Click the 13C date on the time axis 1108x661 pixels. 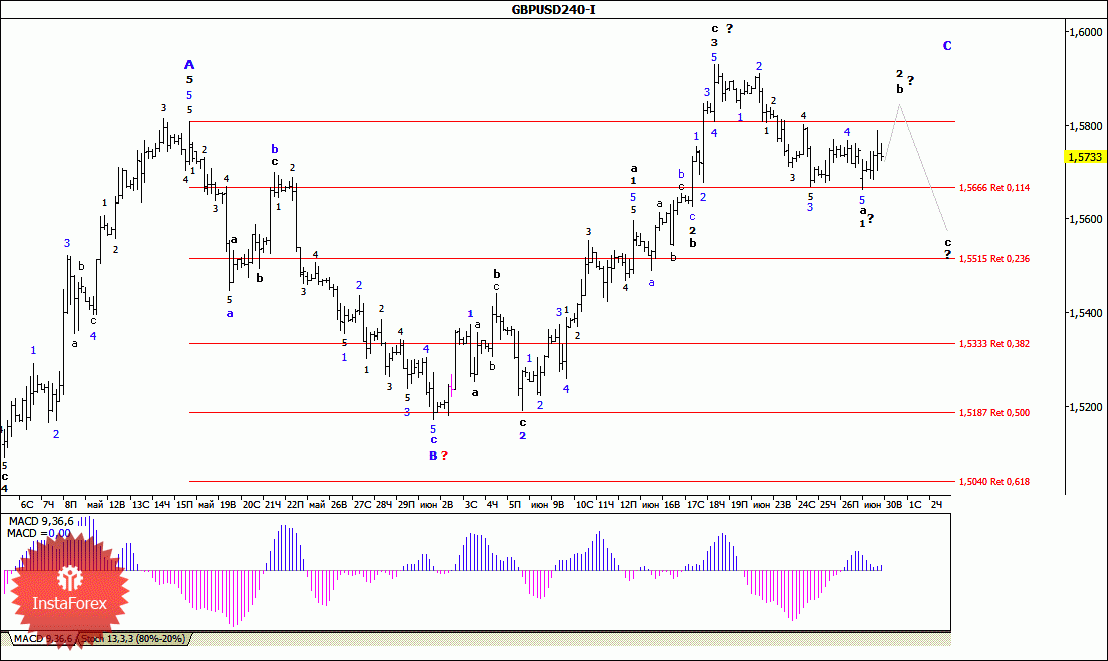pyautogui.click(x=141, y=504)
